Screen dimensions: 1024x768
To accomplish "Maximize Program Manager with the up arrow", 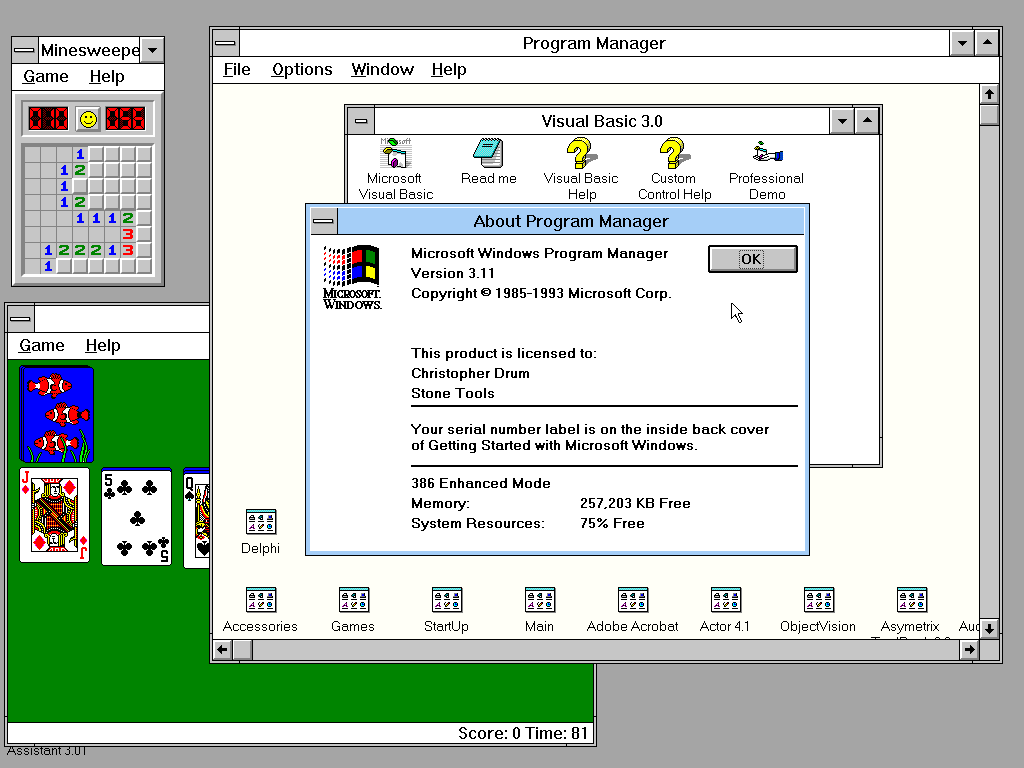I will tap(987, 43).
